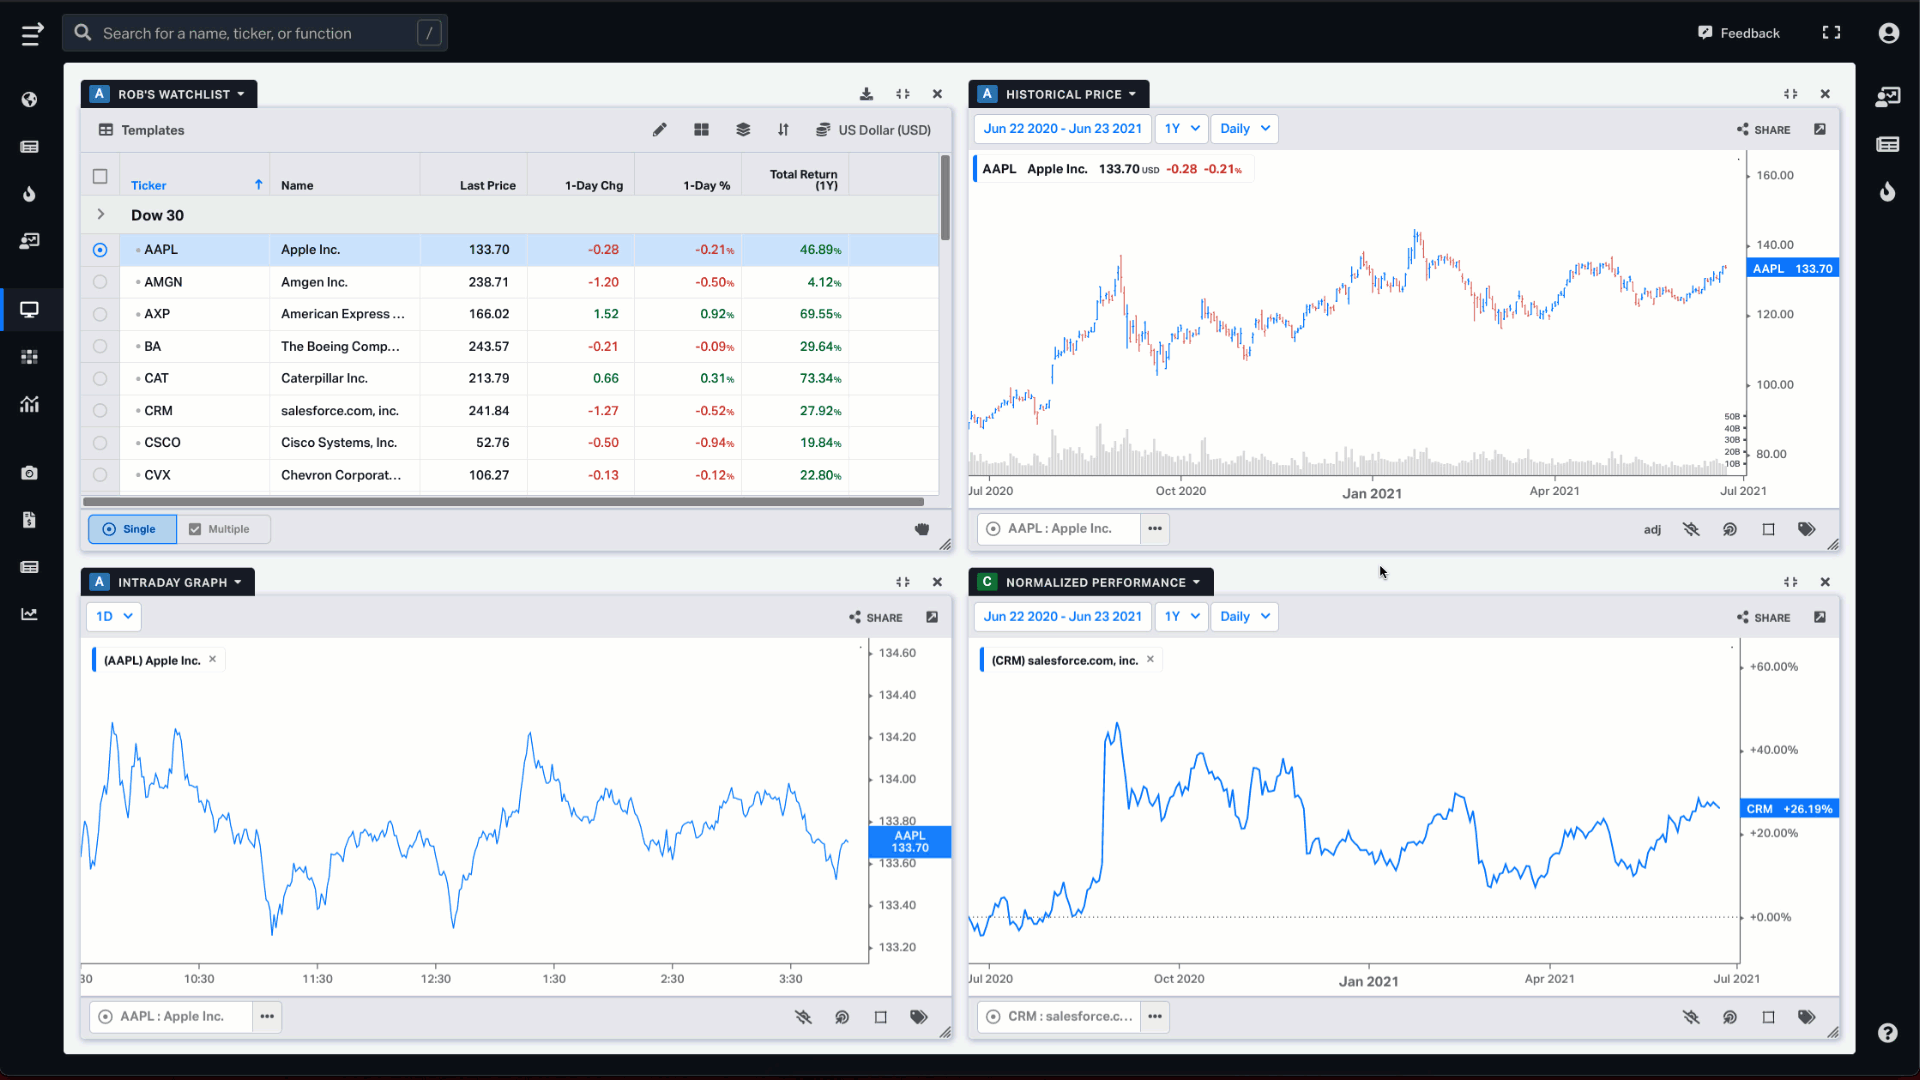Select the BA row radio button
Screen dimensions: 1920x1080
(100, 346)
